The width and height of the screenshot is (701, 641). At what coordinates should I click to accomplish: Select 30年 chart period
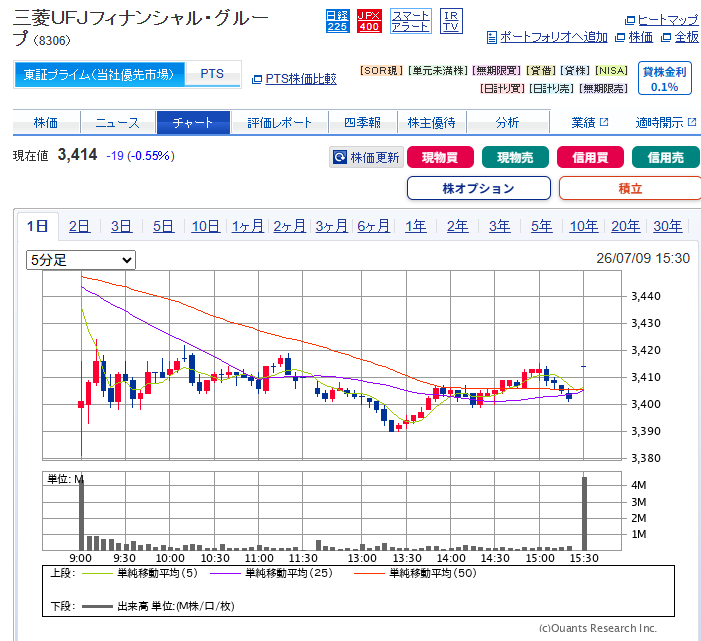(x=668, y=226)
